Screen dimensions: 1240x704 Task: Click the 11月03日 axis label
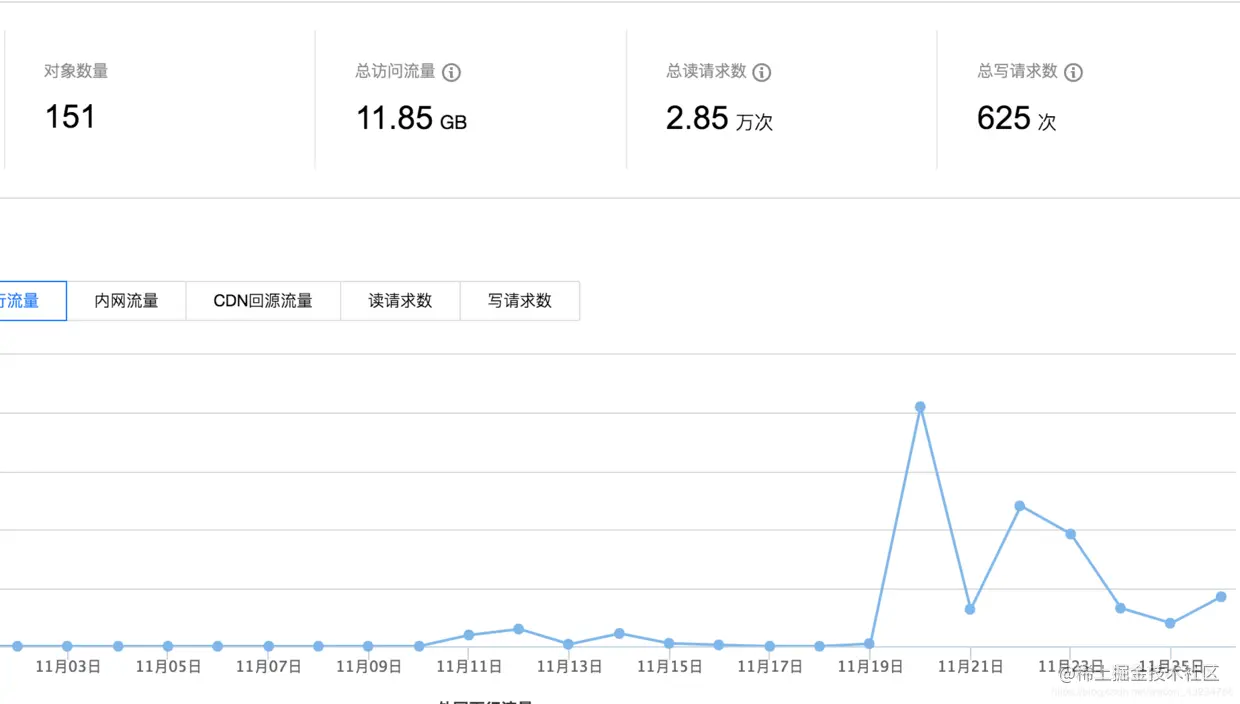tap(68, 666)
